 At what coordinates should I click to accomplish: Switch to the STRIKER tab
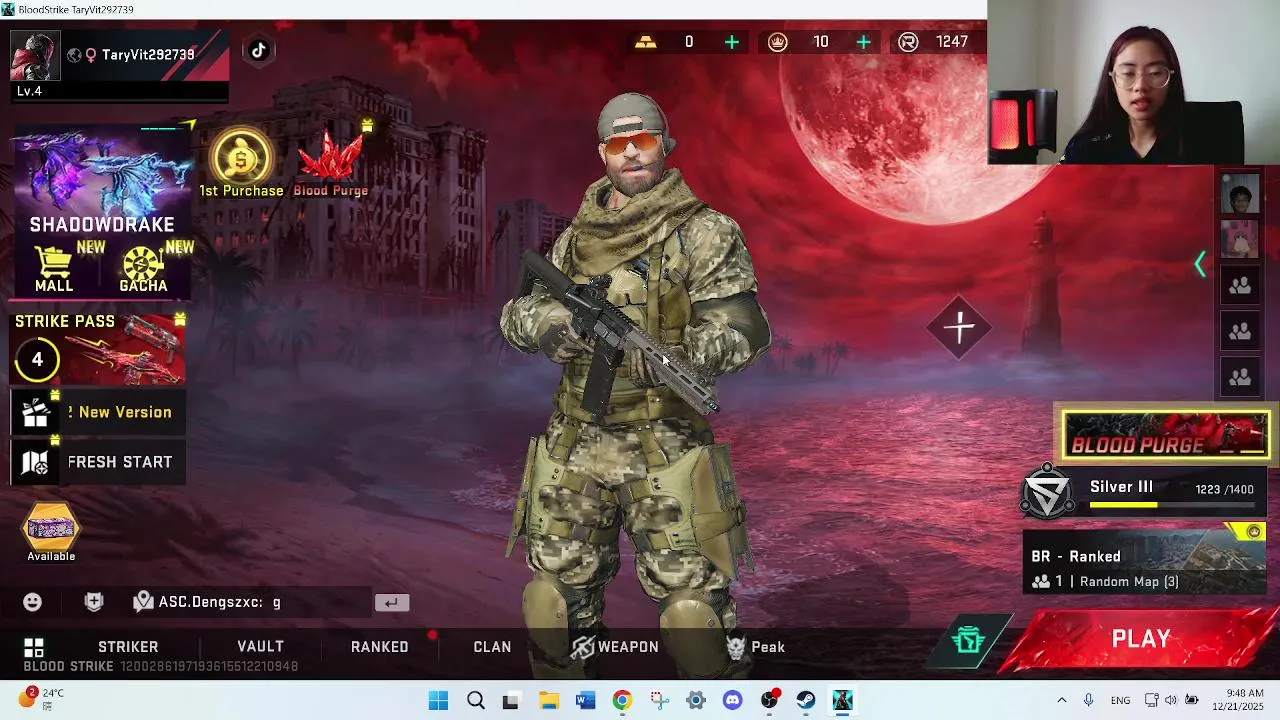pos(128,647)
